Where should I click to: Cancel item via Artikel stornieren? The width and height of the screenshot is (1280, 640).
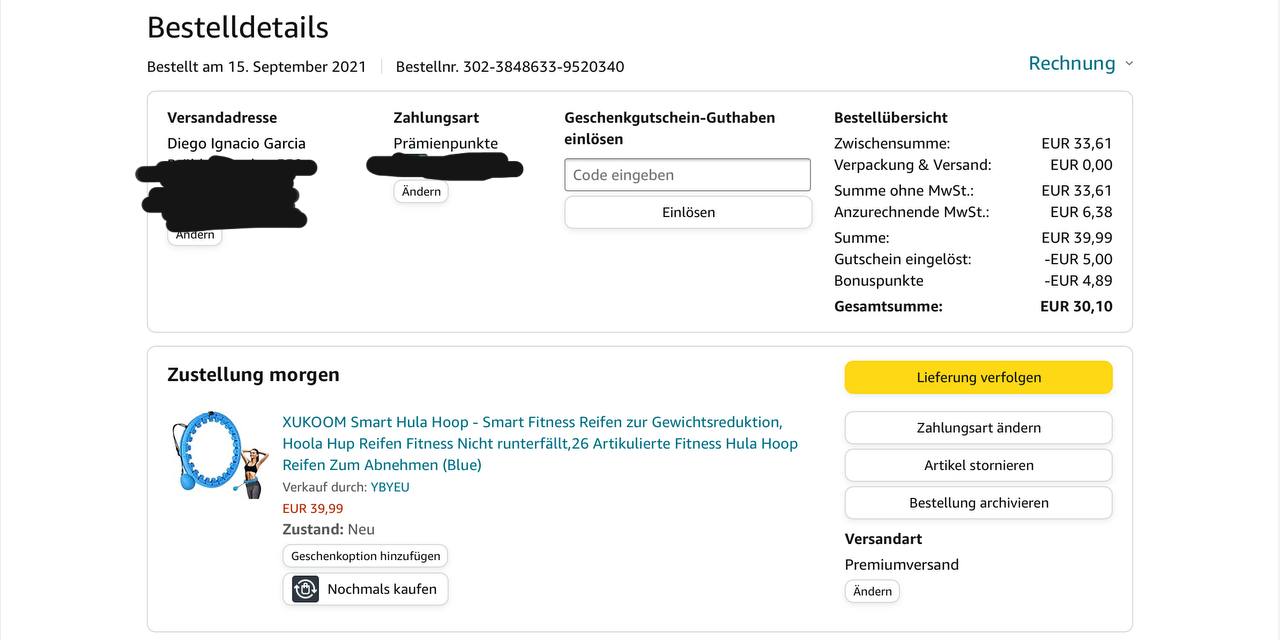pos(978,465)
